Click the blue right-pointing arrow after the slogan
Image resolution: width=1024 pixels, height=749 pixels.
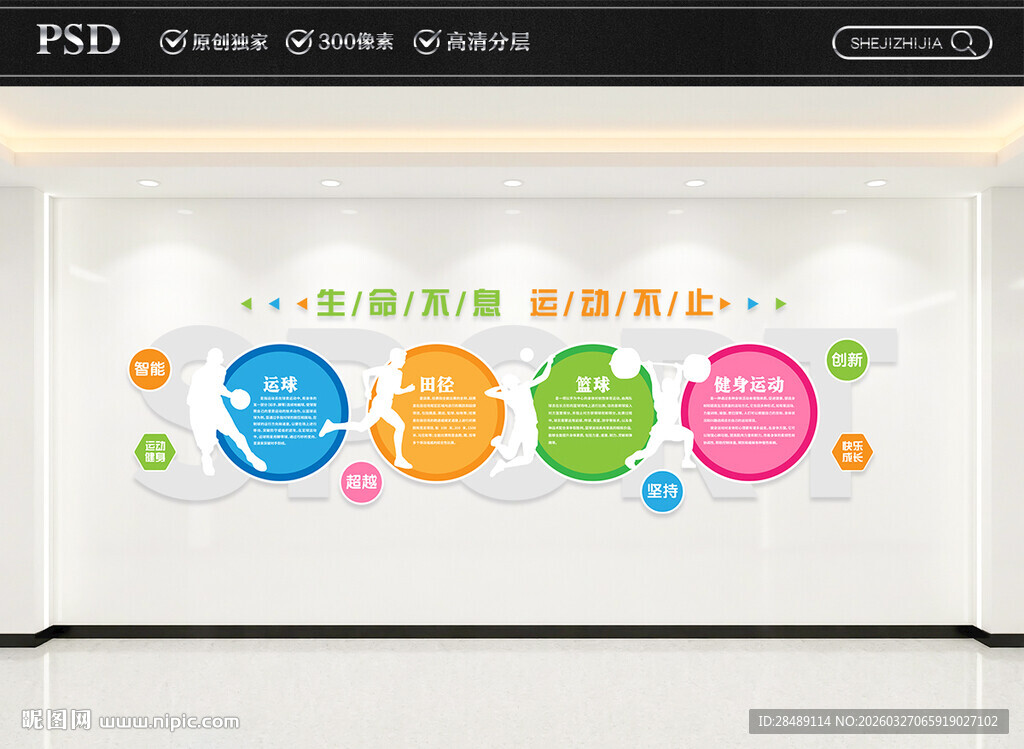click(x=753, y=304)
